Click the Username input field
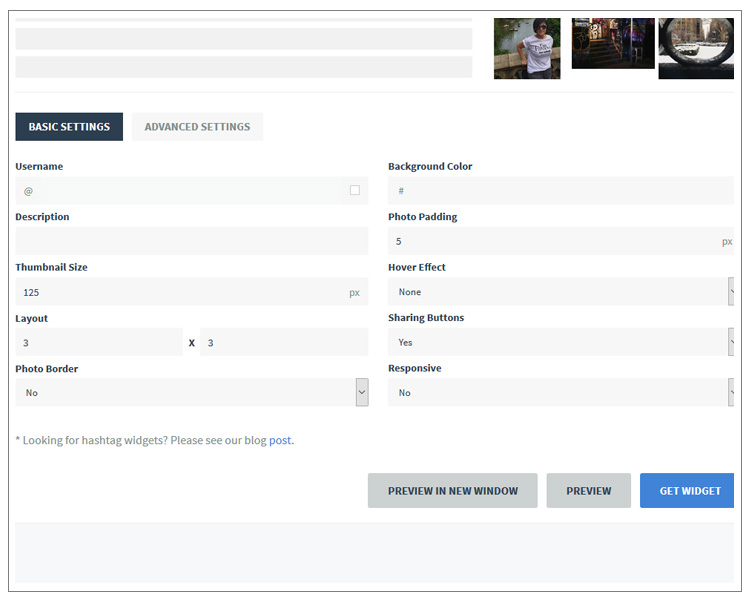This screenshot has width=750, height=600. click(x=191, y=190)
